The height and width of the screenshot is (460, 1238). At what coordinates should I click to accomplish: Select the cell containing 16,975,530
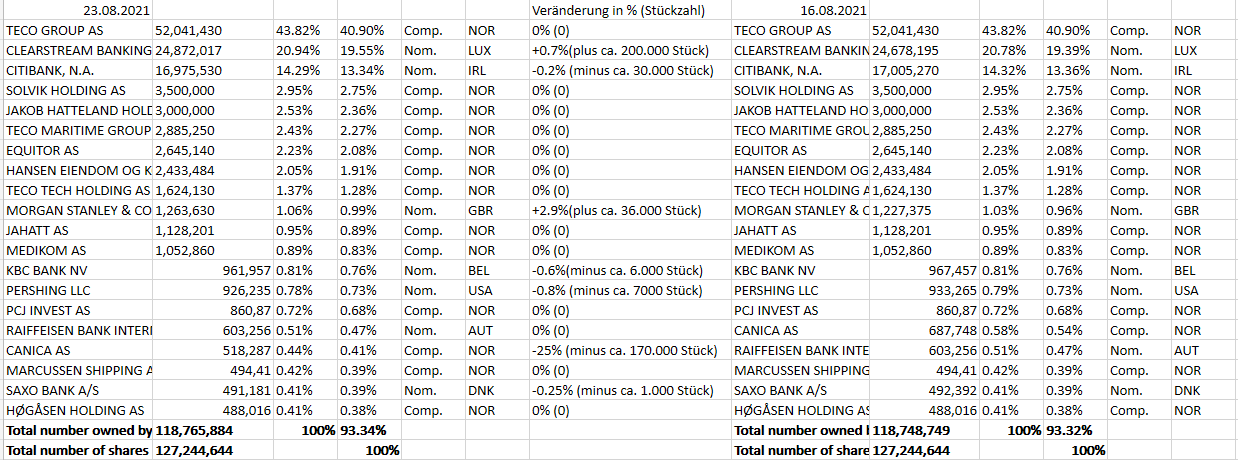(x=188, y=71)
